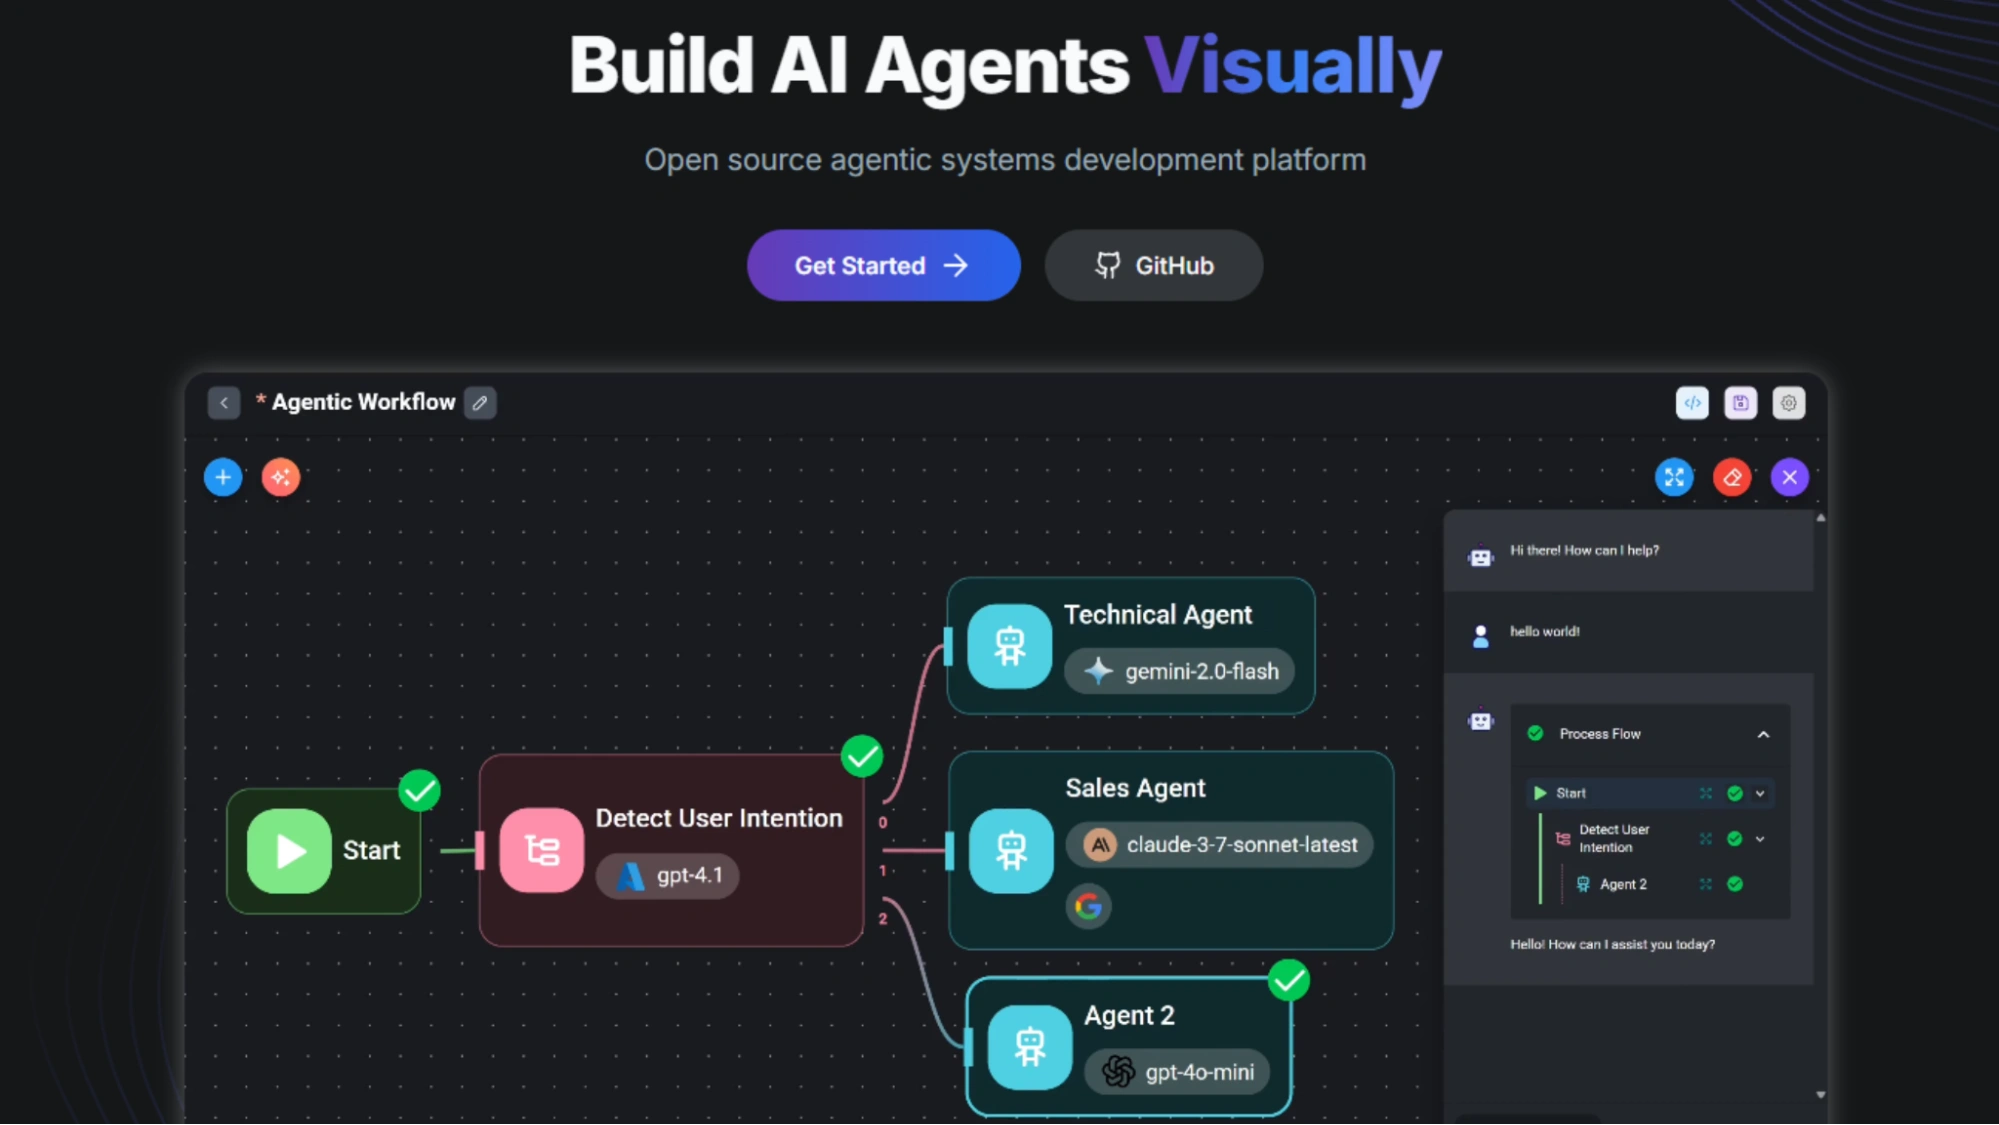Open the code view icon
Image resolution: width=1999 pixels, height=1125 pixels.
[x=1692, y=403]
